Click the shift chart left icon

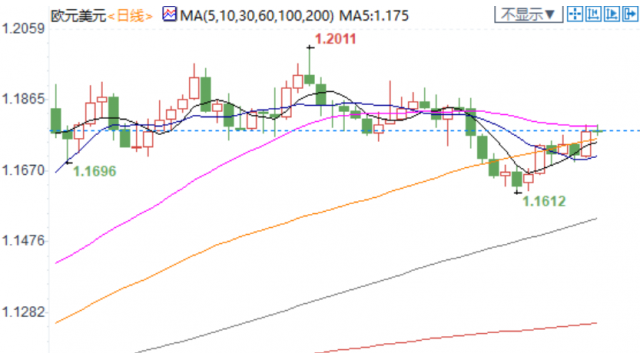point(593,14)
